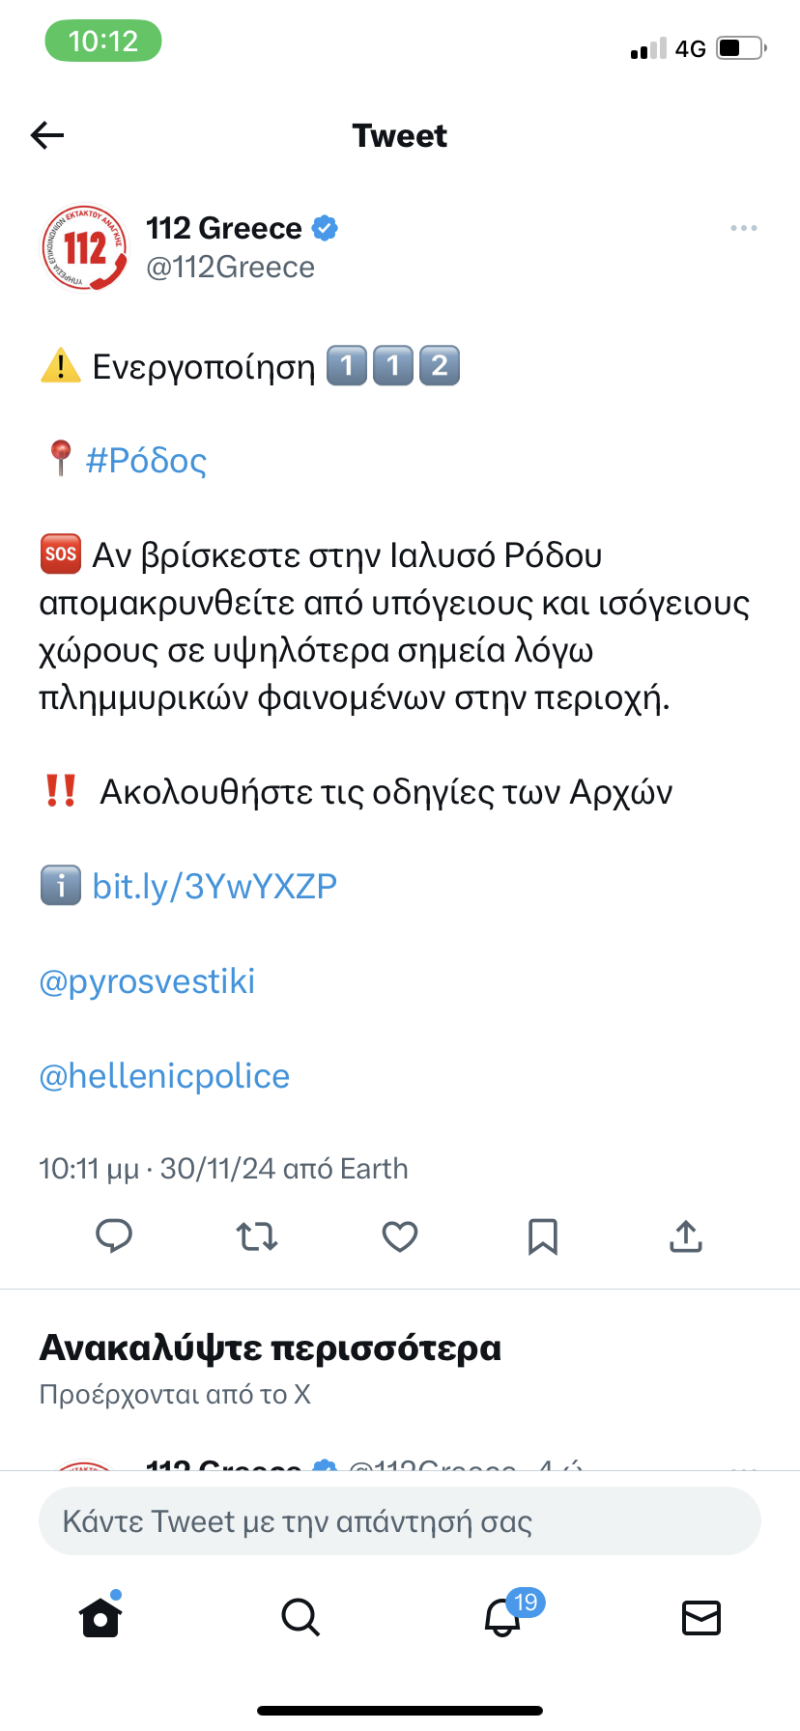Open the Search tab
Viewport: 800px width, 1731px height.
(x=300, y=1616)
